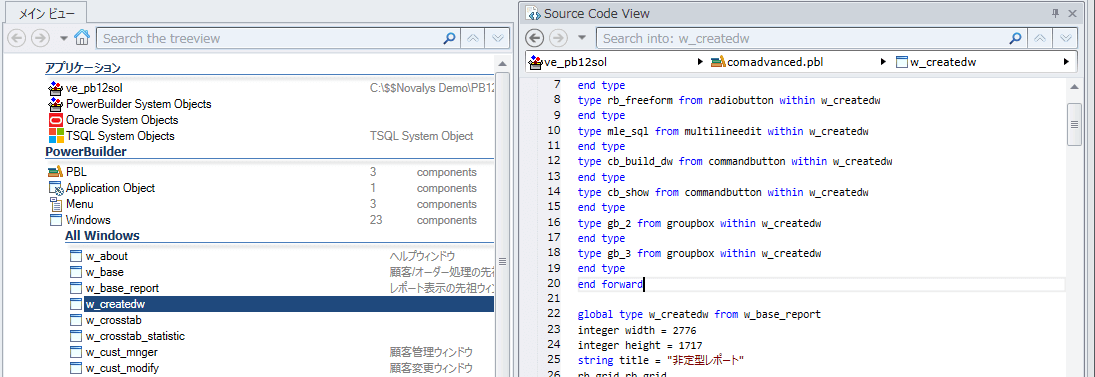
Task: Click the treeview vertical scrollbar thumb
Action: (x=502, y=261)
